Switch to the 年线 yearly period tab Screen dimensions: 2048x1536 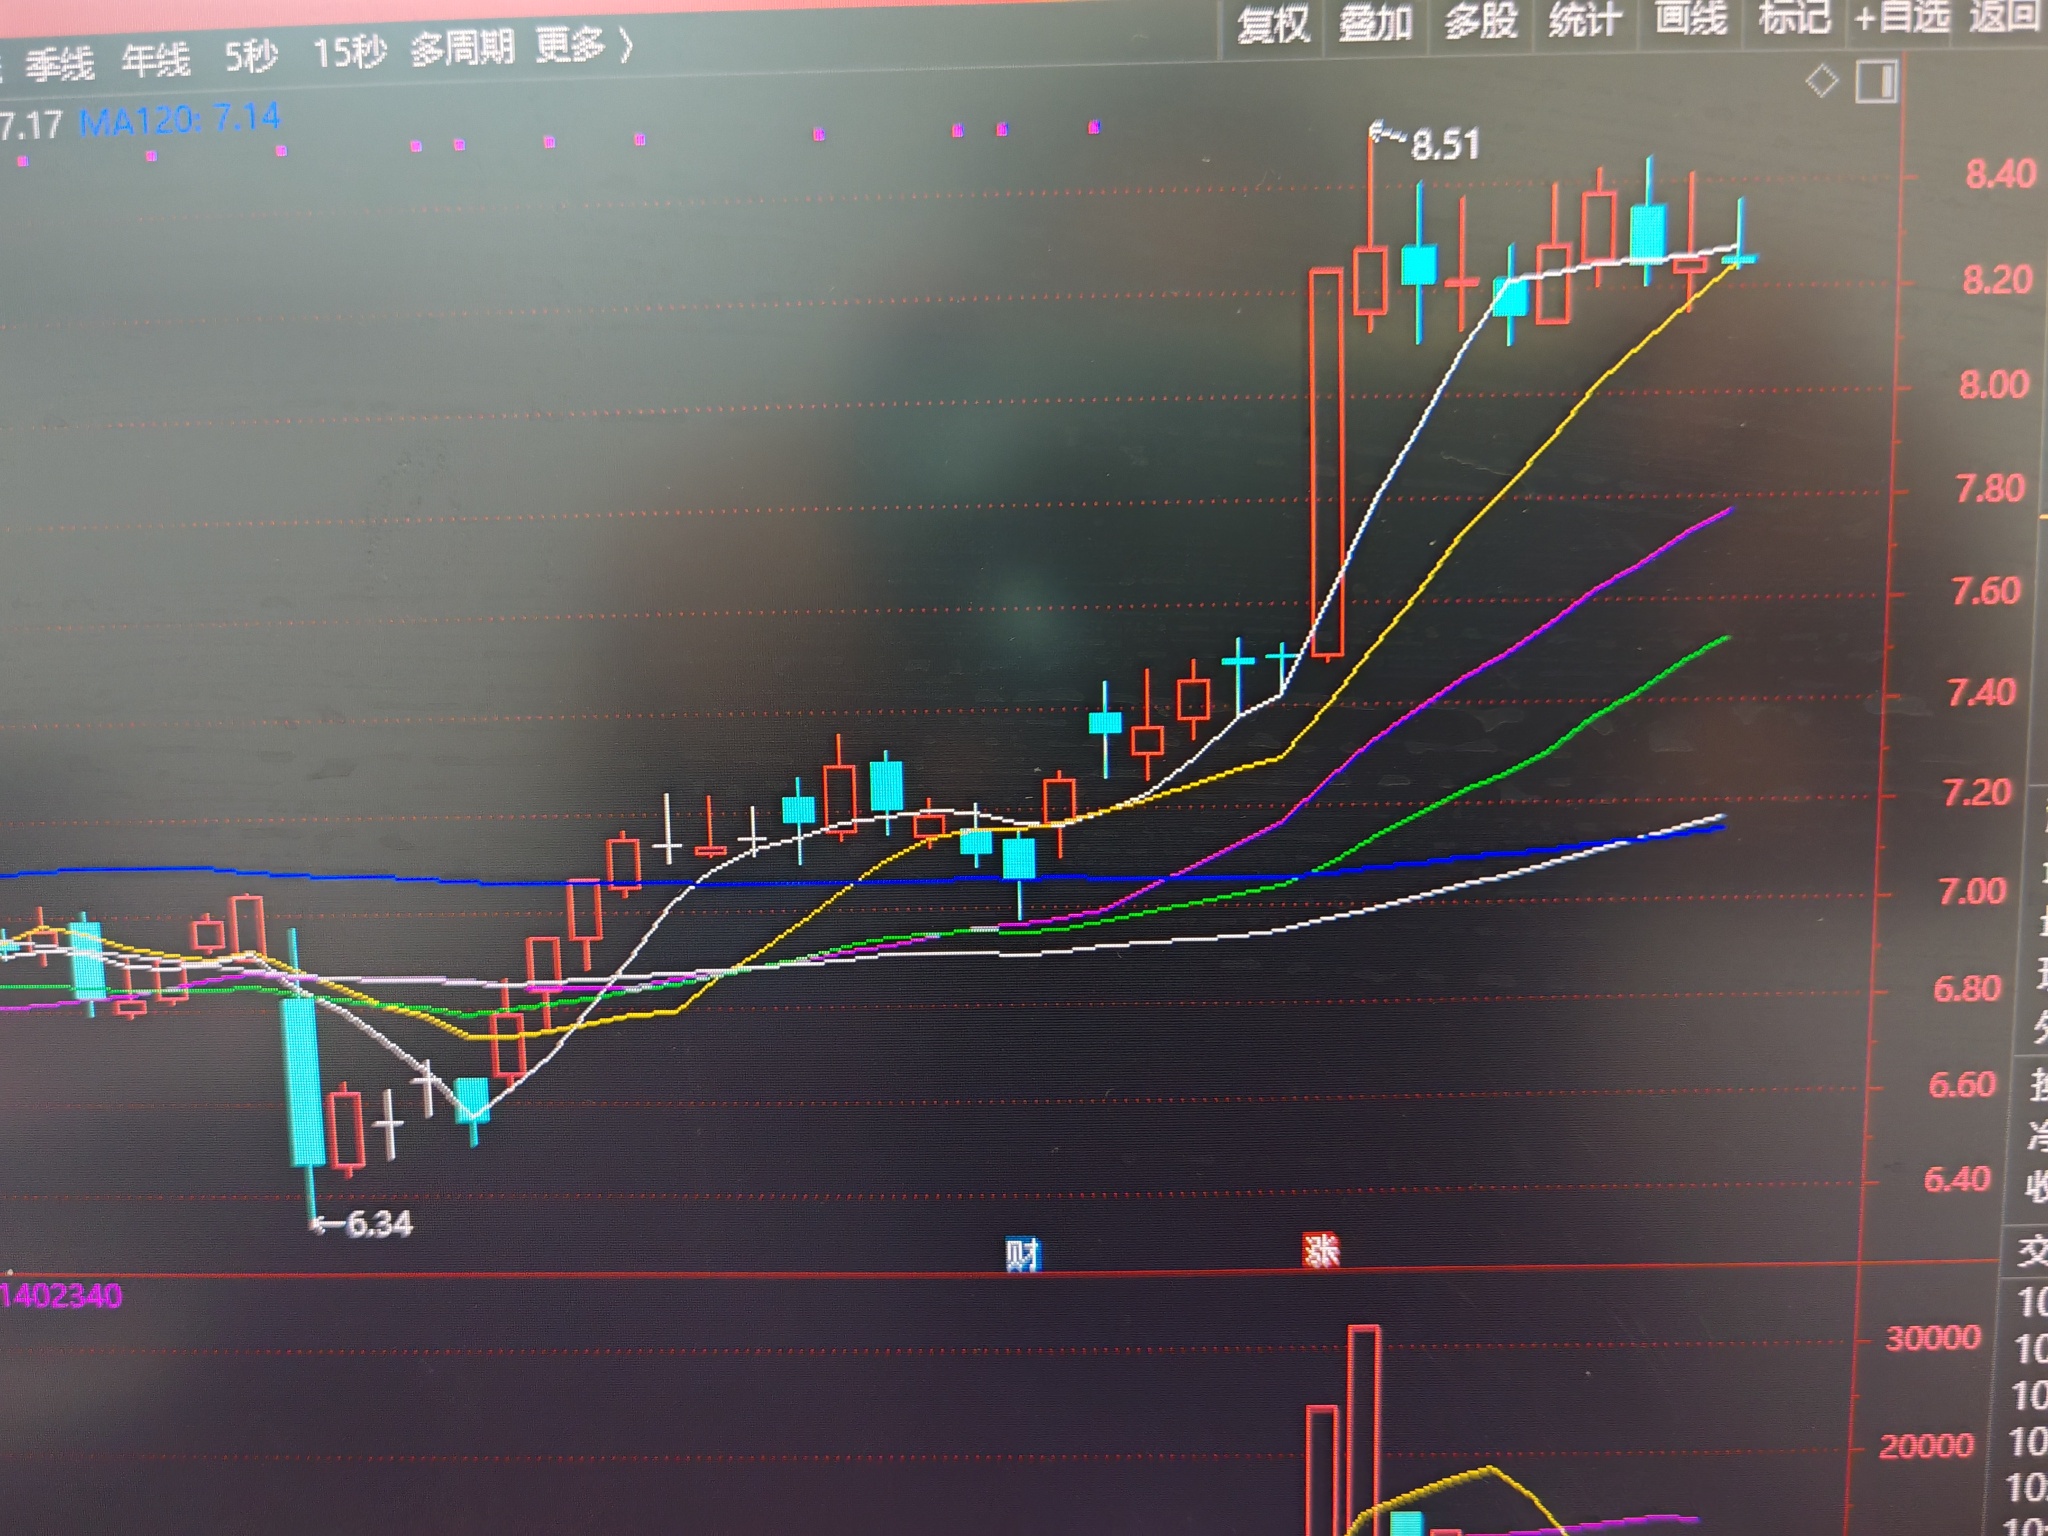(156, 61)
